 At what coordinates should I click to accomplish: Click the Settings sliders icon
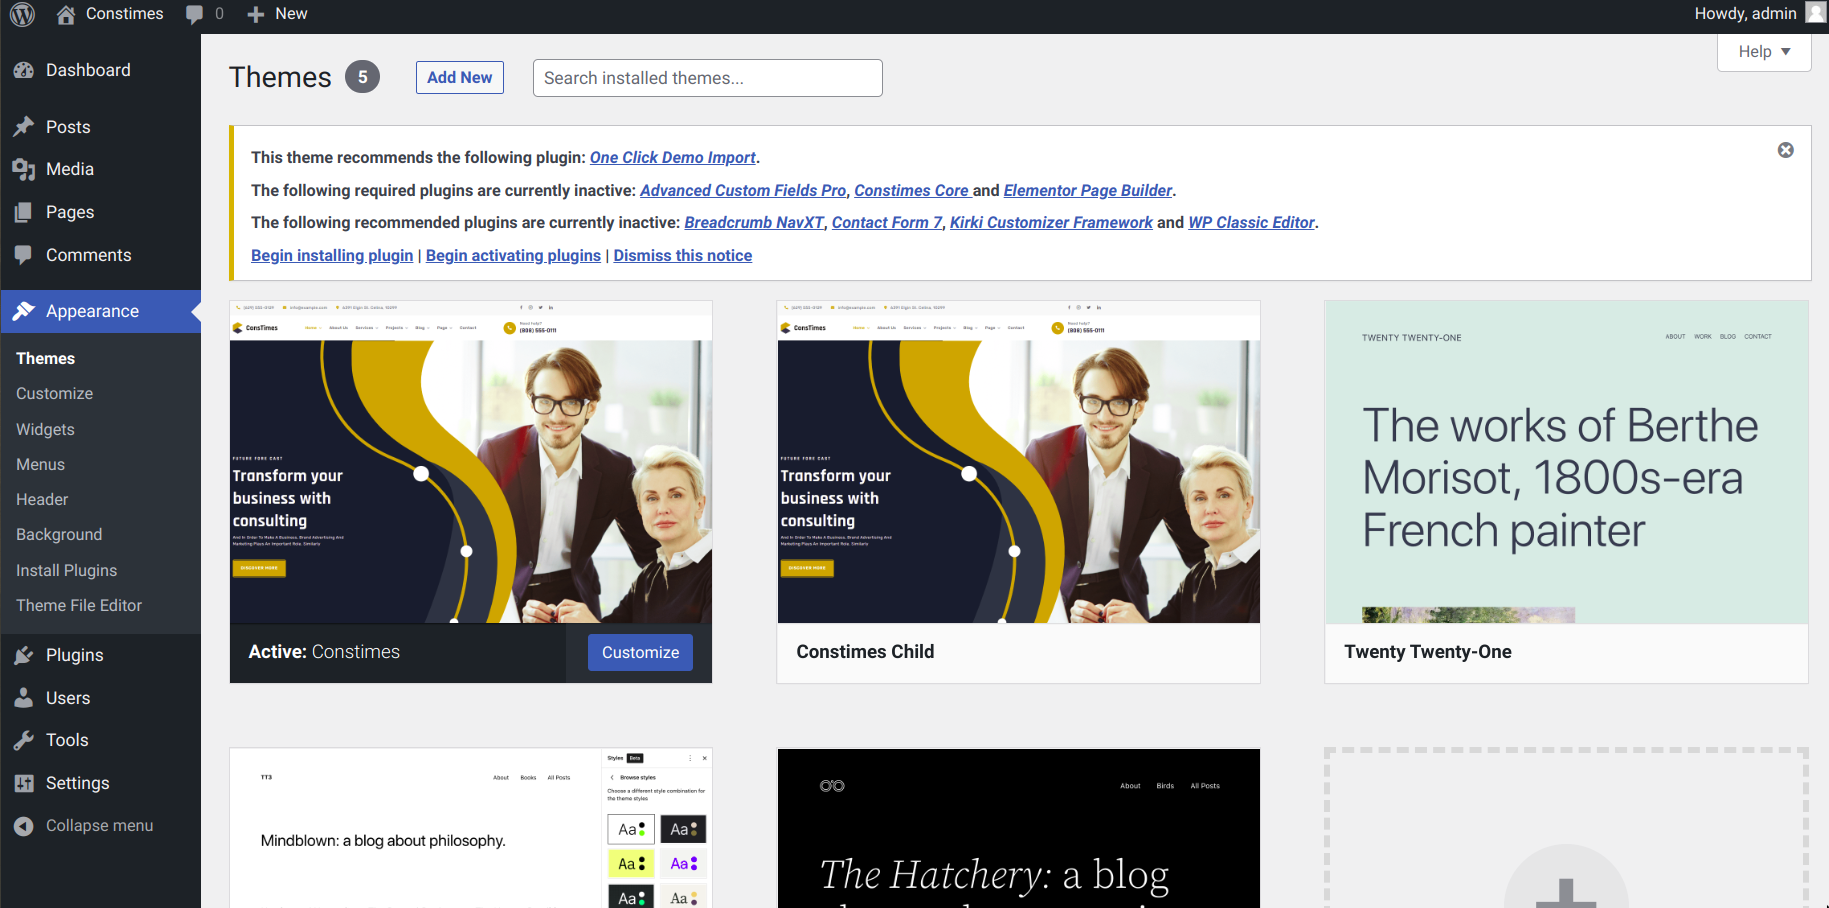click(x=24, y=783)
